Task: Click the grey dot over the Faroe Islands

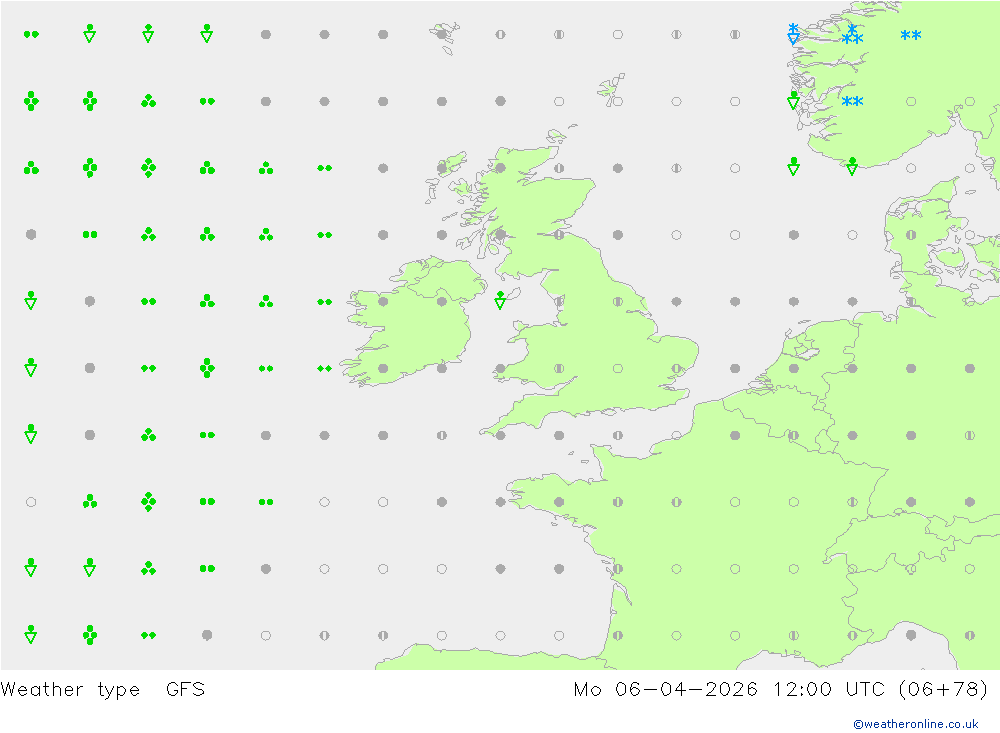Action: pos(441,34)
